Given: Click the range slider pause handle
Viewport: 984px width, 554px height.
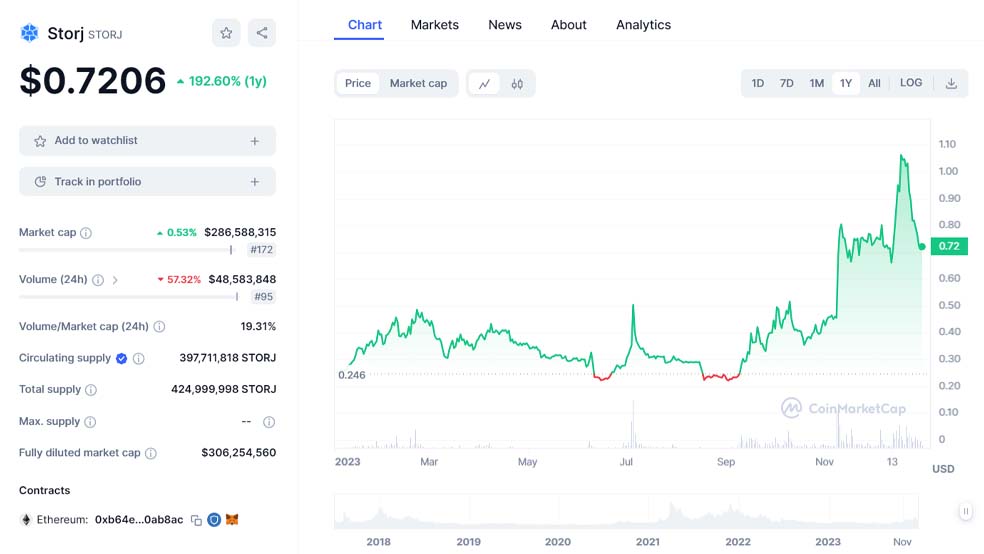Looking at the screenshot, I should pos(966,511).
